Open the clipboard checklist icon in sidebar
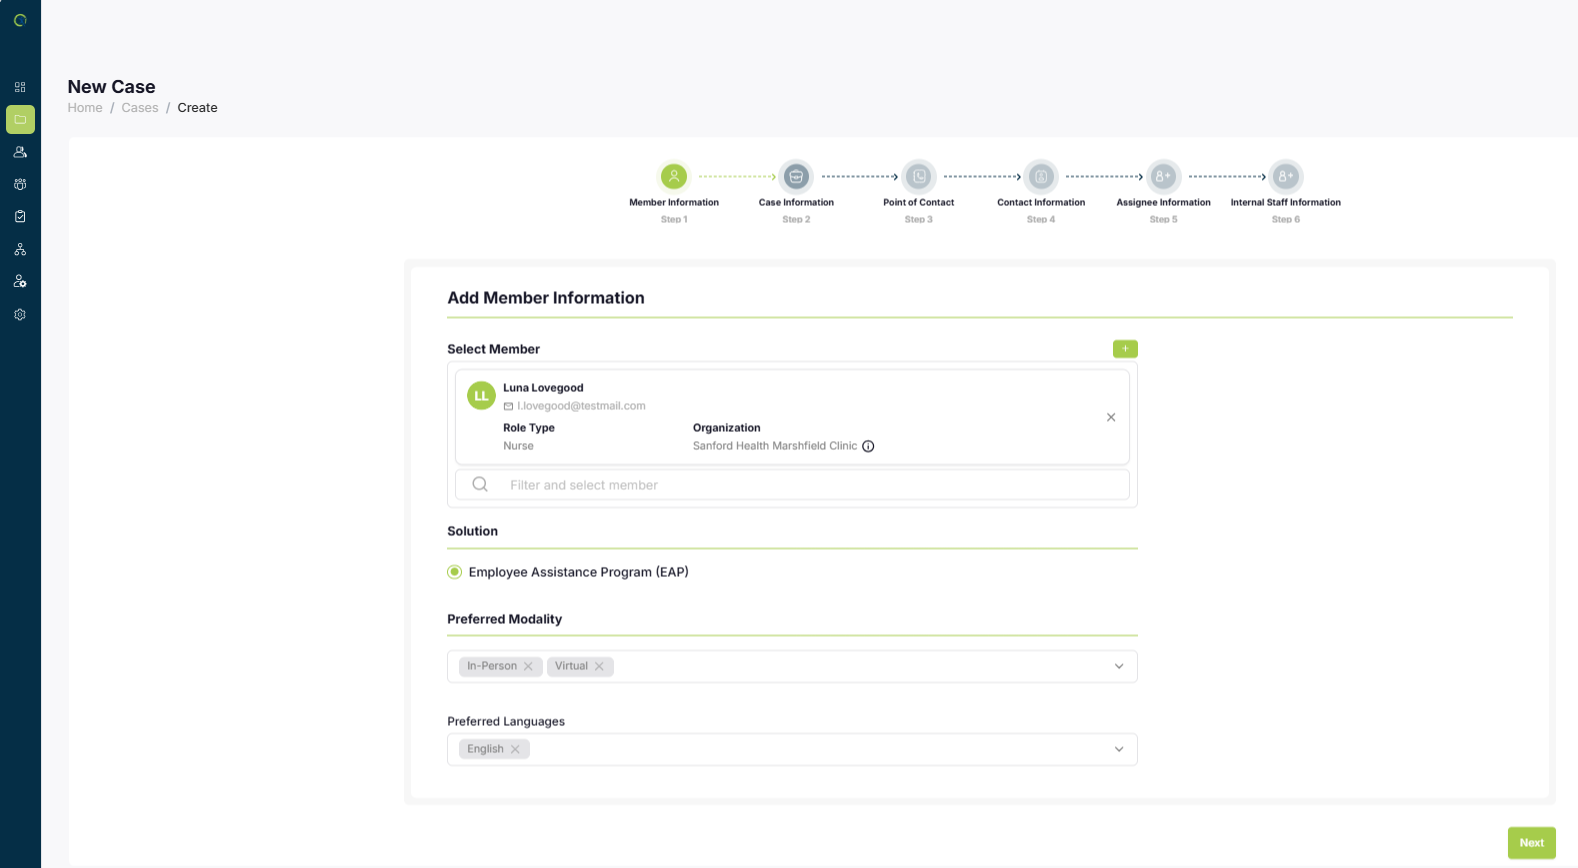This screenshot has height=868, width=1578. pyautogui.click(x=20, y=216)
